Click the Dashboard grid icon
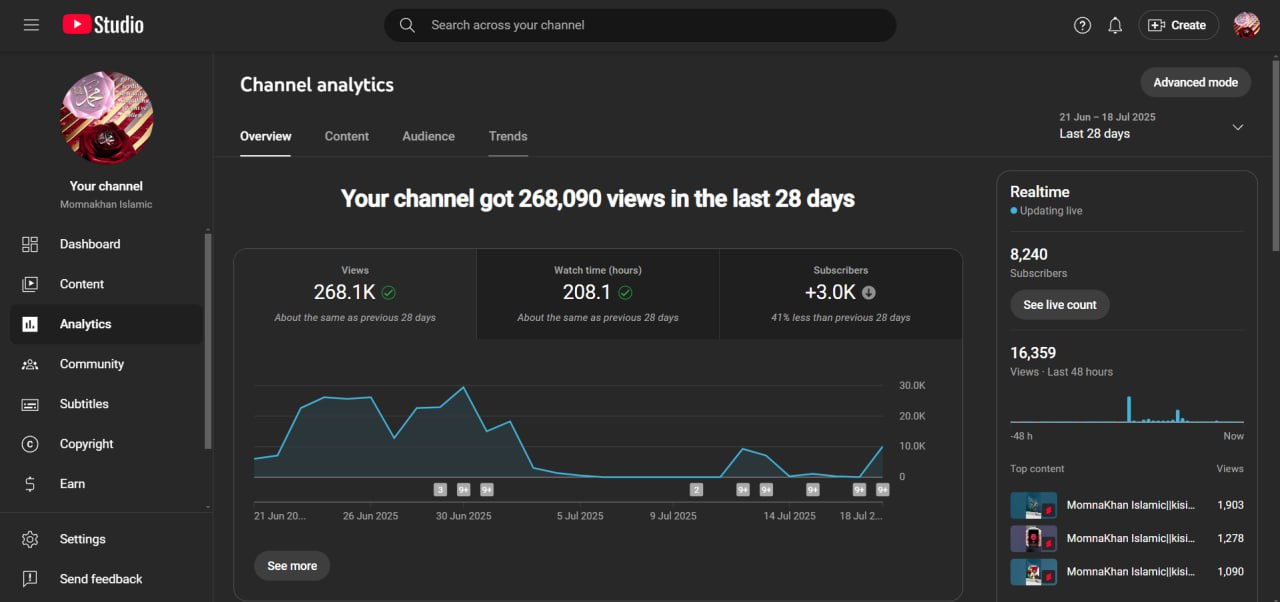Screen dimensions: 1280x602 pos(30,244)
